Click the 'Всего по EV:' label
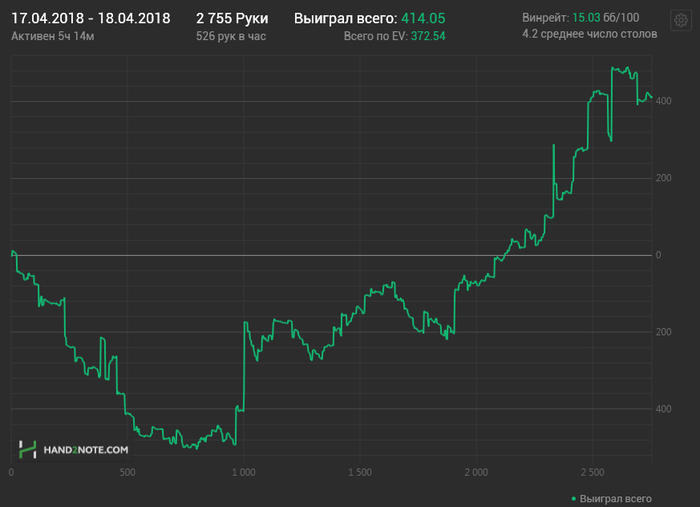Image resolution: width=700 pixels, height=507 pixels. (376, 36)
